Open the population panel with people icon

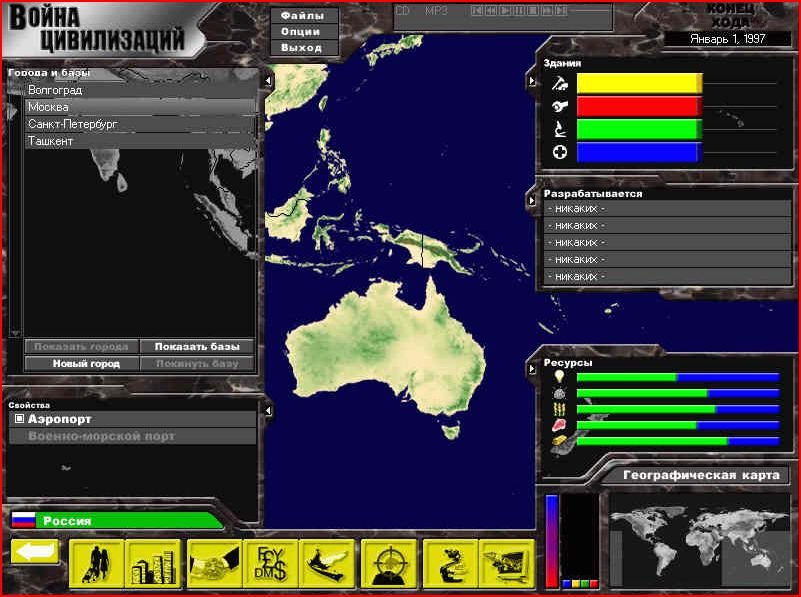click(96, 563)
